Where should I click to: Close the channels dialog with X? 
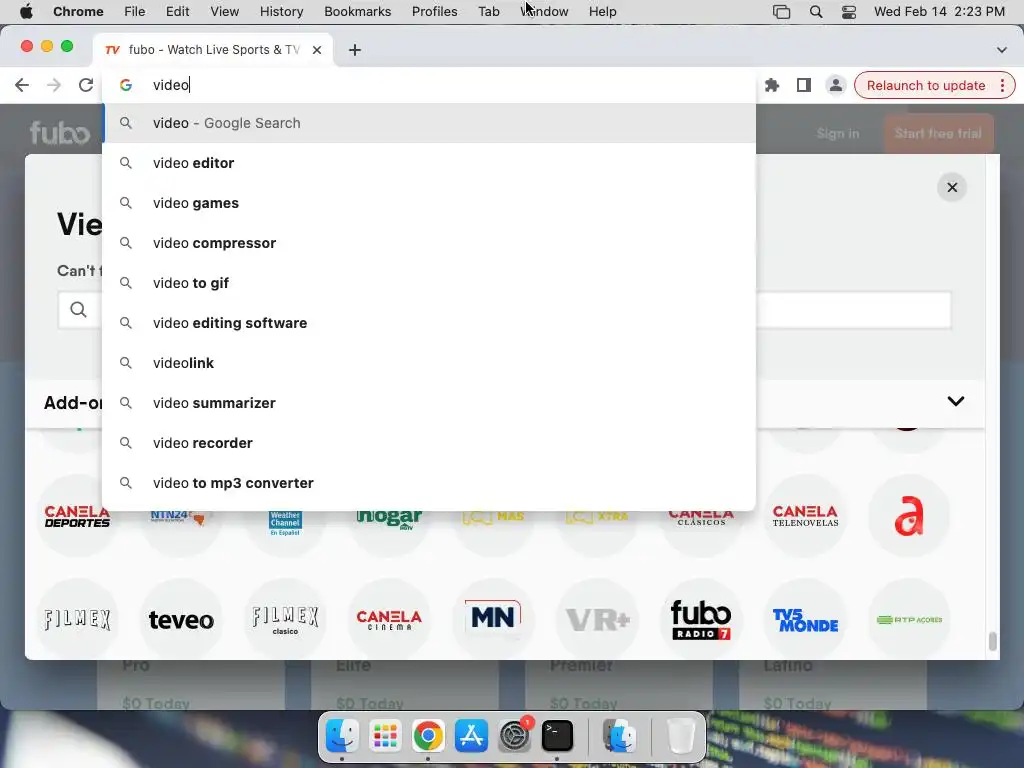(952, 187)
